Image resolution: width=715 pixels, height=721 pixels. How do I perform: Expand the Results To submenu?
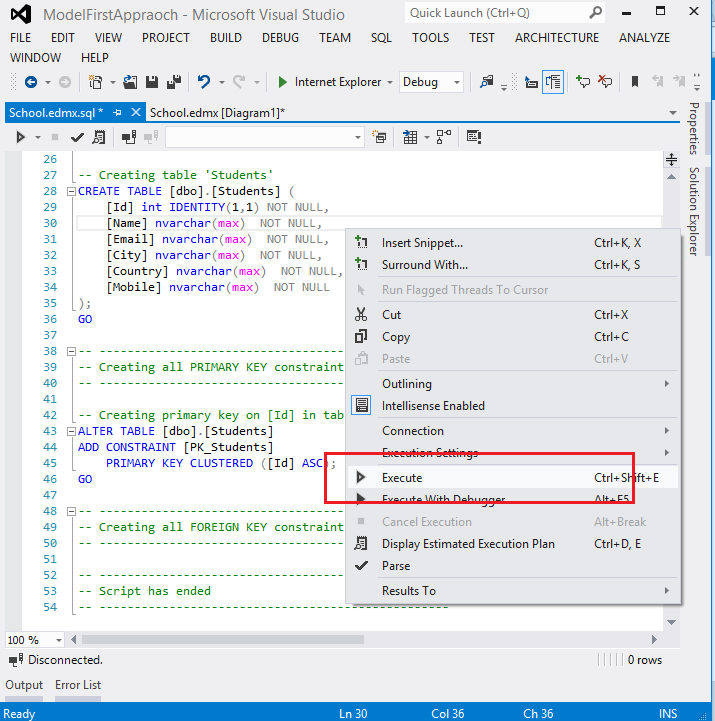tap(514, 590)
